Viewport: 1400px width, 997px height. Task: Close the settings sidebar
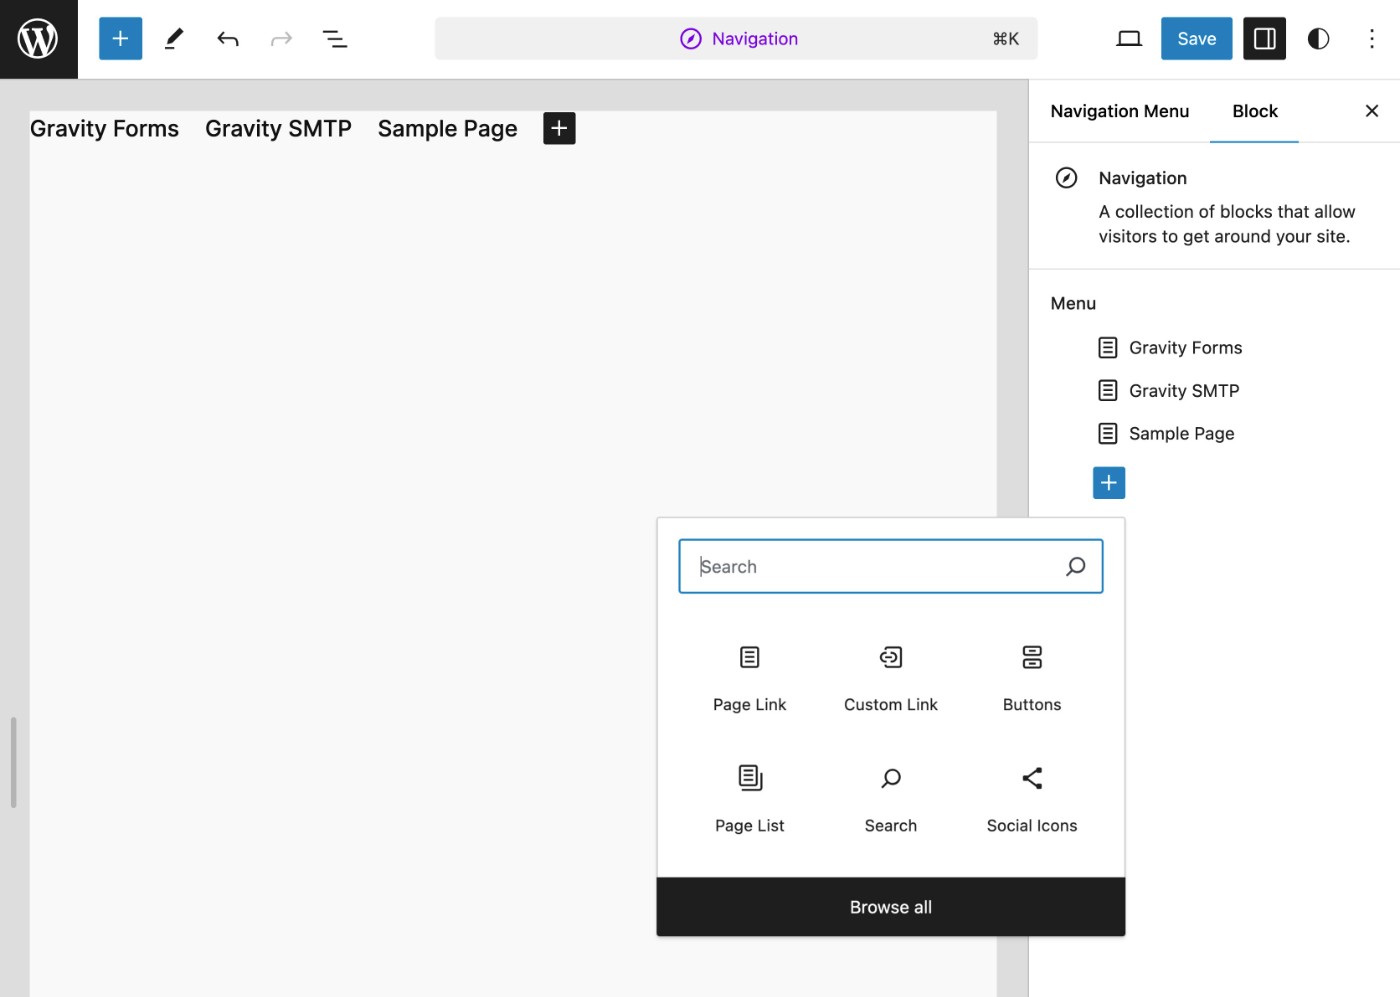[1372, 111]
